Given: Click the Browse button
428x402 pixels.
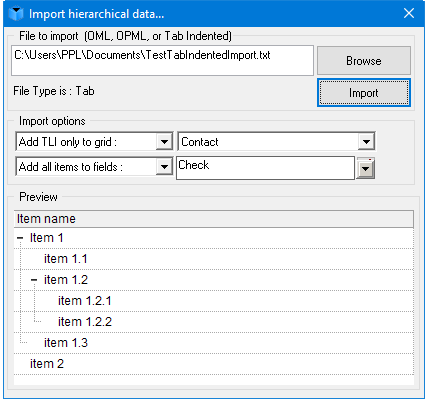Looking at the screenshot, I should pyautogui.click(x=364, y=61).
